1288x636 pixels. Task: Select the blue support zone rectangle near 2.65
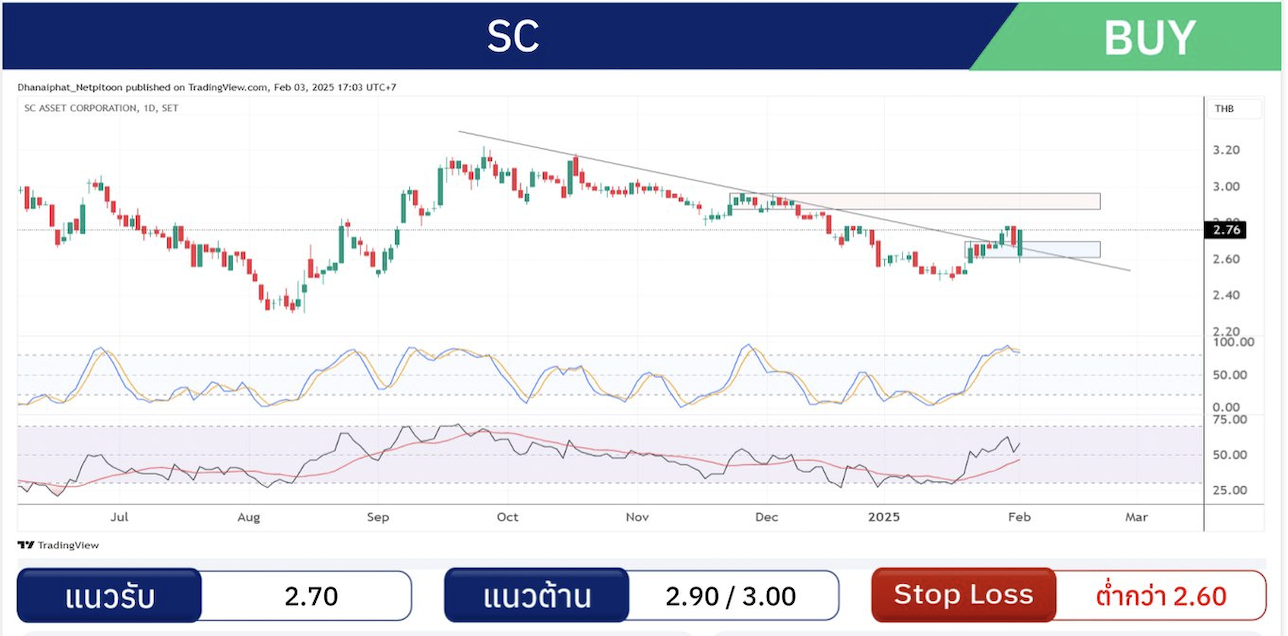[1032, 250]
